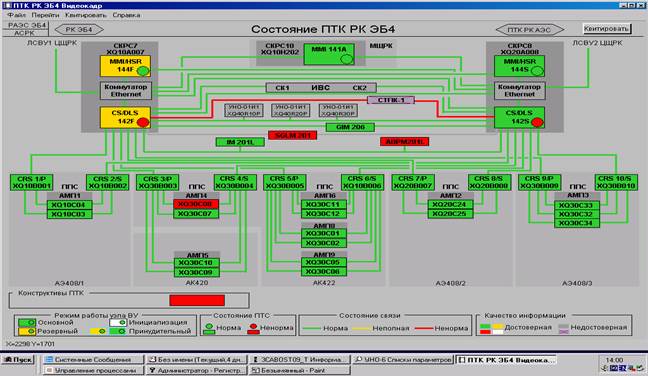This screenshot has width=648, height=376.
Task: Click the XQ30C10 module in АМП5
Action: click(196, 263)
